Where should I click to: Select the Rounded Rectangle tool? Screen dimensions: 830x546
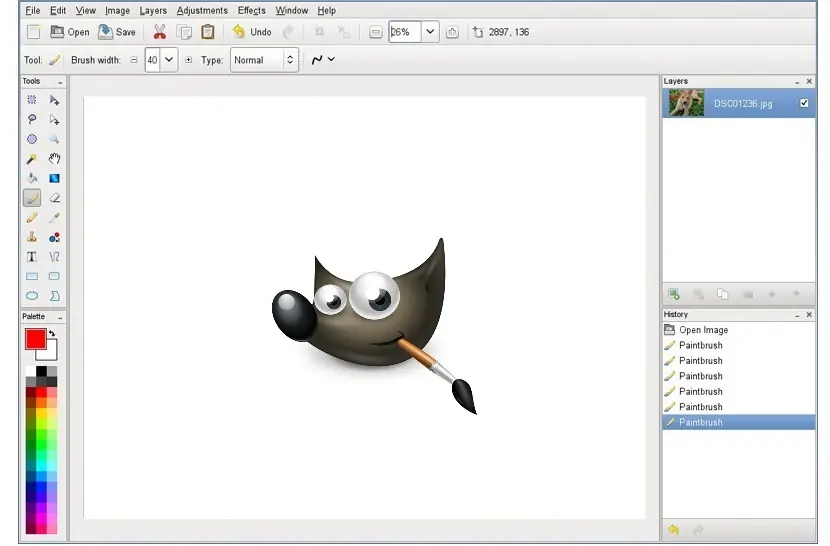pyautogui.click(x=54, y=276)
